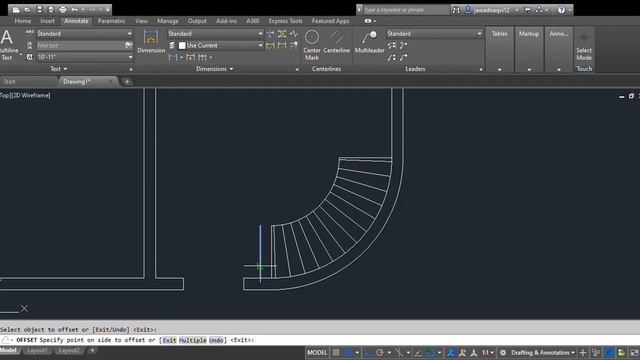Toggle annotation objects visibility icon

tap(451, 353)
